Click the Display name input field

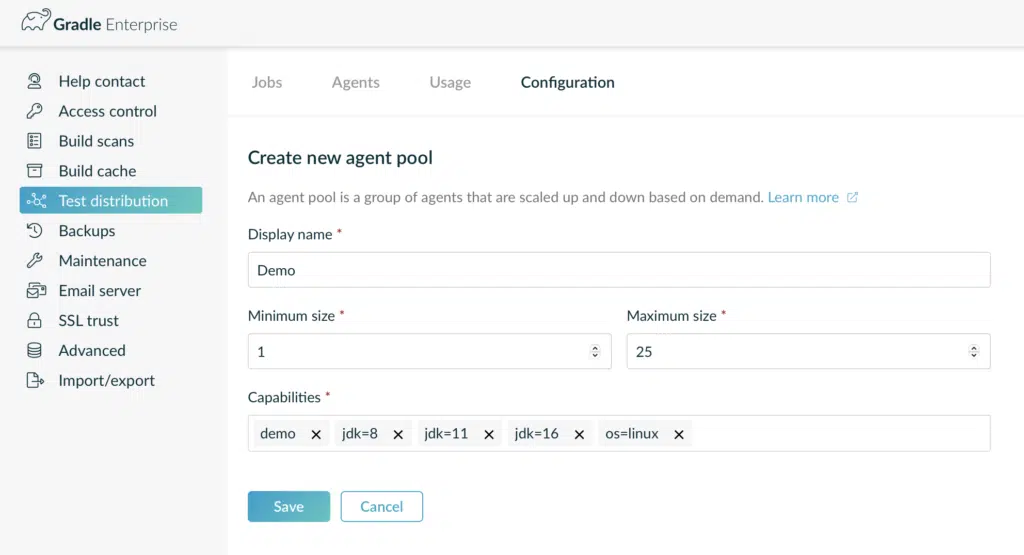pos(618,270)
